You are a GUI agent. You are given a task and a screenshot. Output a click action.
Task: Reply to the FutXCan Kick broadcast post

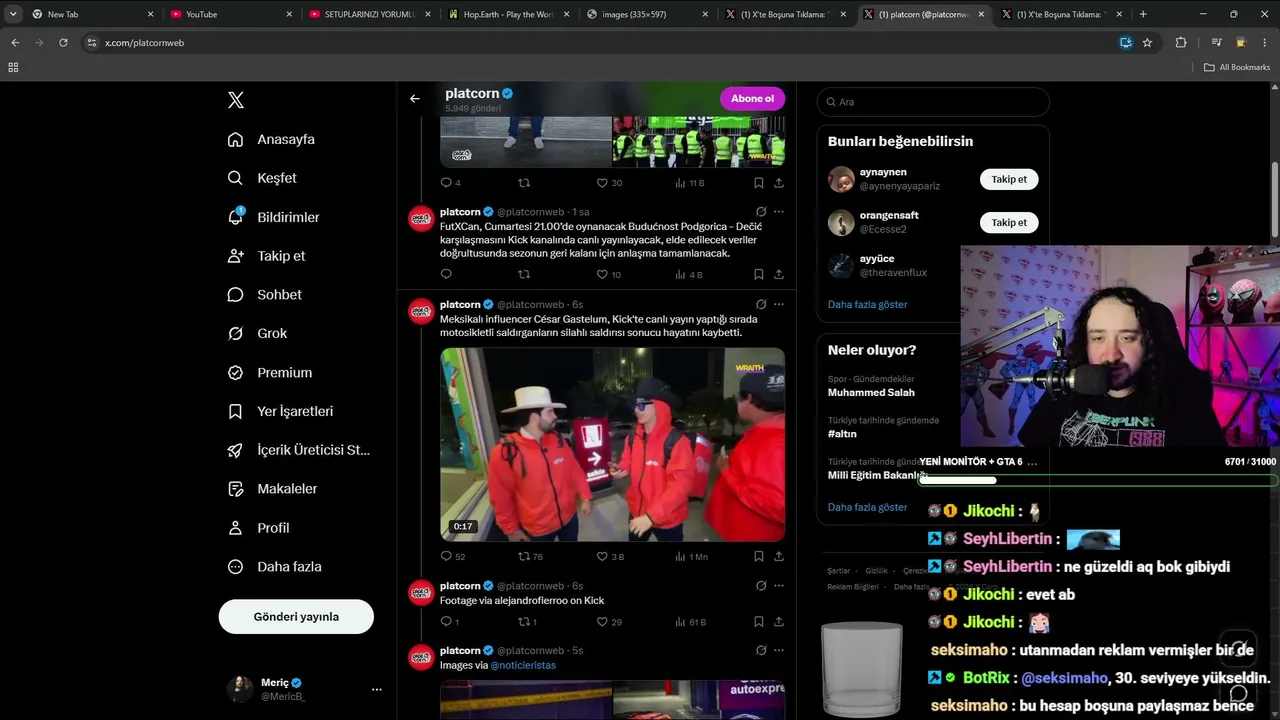point(446,274)
